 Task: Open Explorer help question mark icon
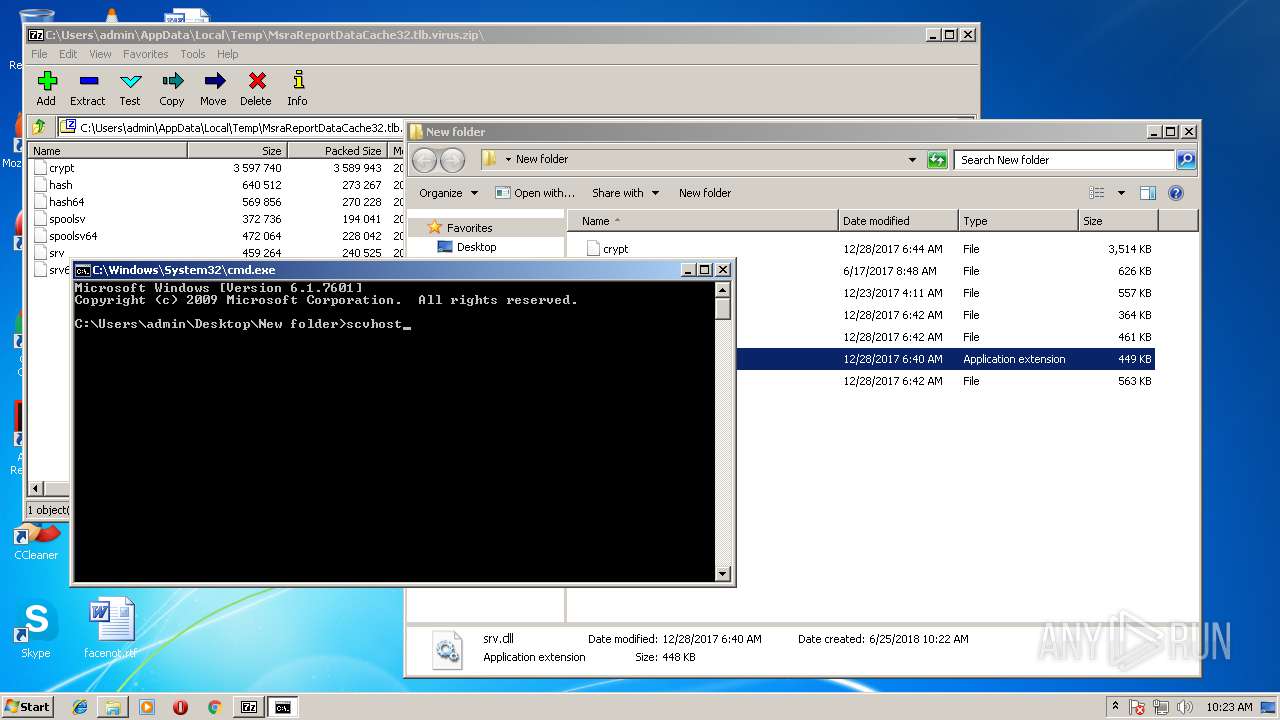(x=1176, y=193)
